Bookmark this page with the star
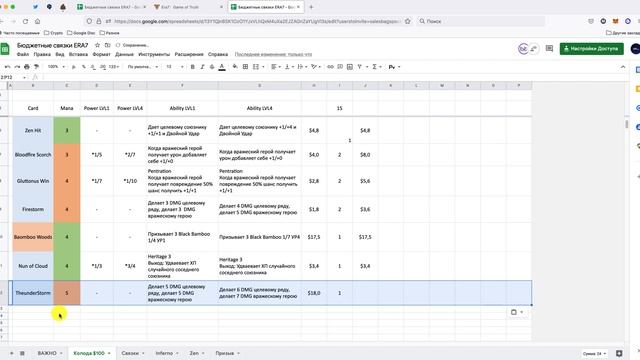Screen dimensions: 640x360 [x=407, y=21]
